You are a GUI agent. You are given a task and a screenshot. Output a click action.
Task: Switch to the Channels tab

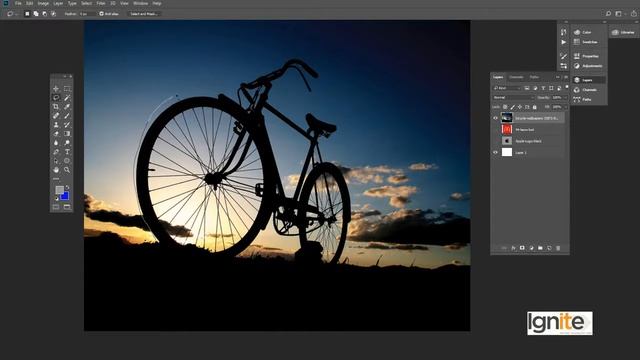[x=516, y=77]
